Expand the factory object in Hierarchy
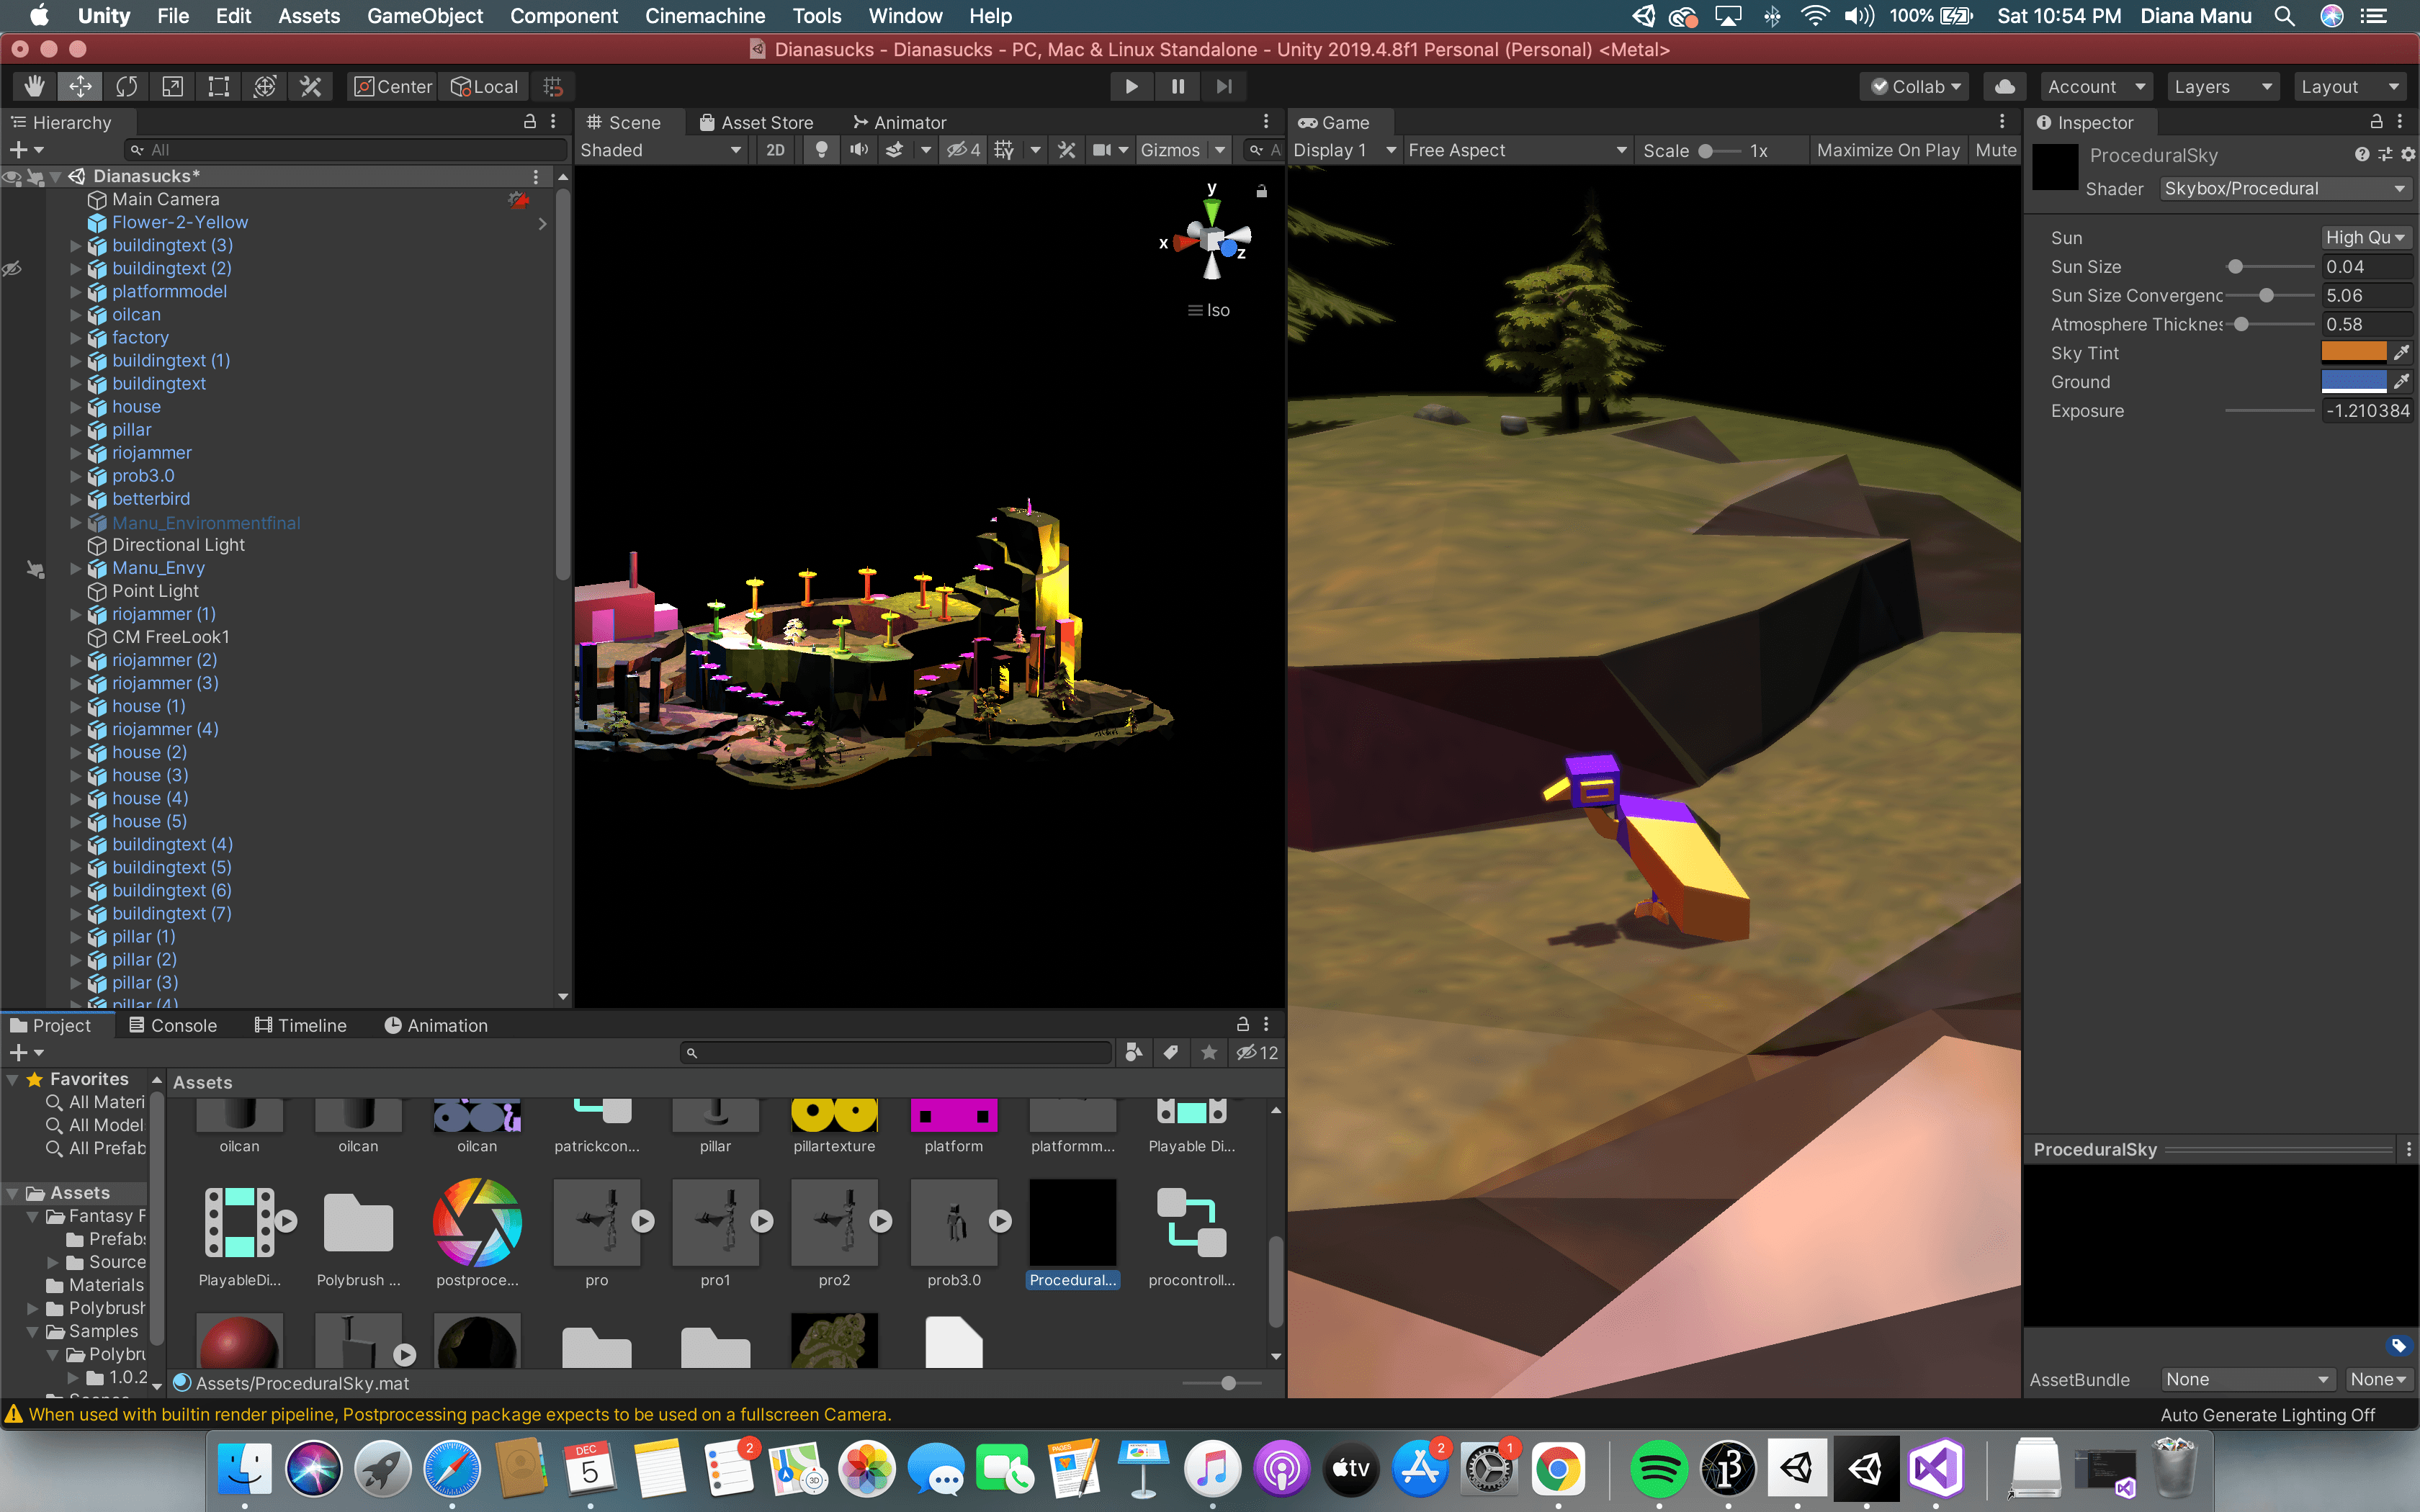This screenshot has height=1512, width=2420. coord(76,338)
